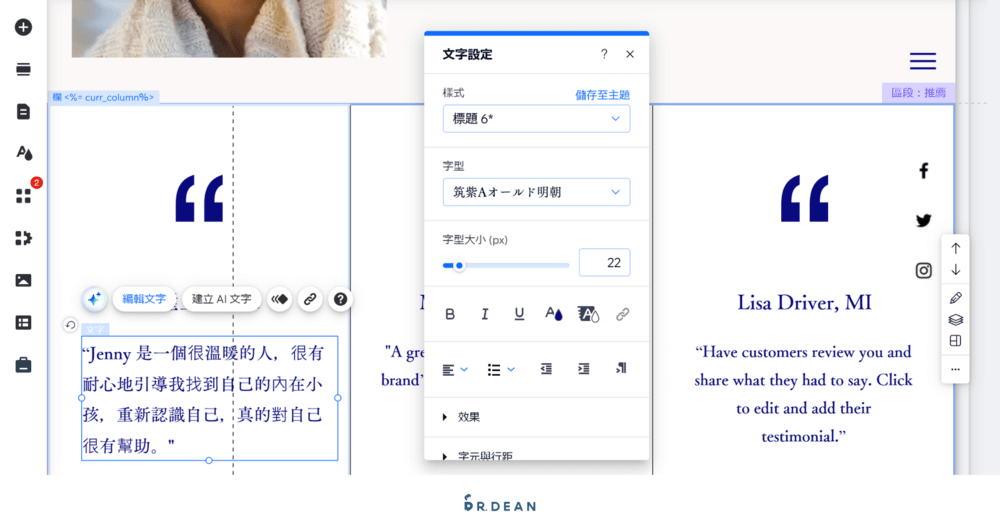
Task: Open the hamburger menu on the page
Action: click(x=923, y=61)
